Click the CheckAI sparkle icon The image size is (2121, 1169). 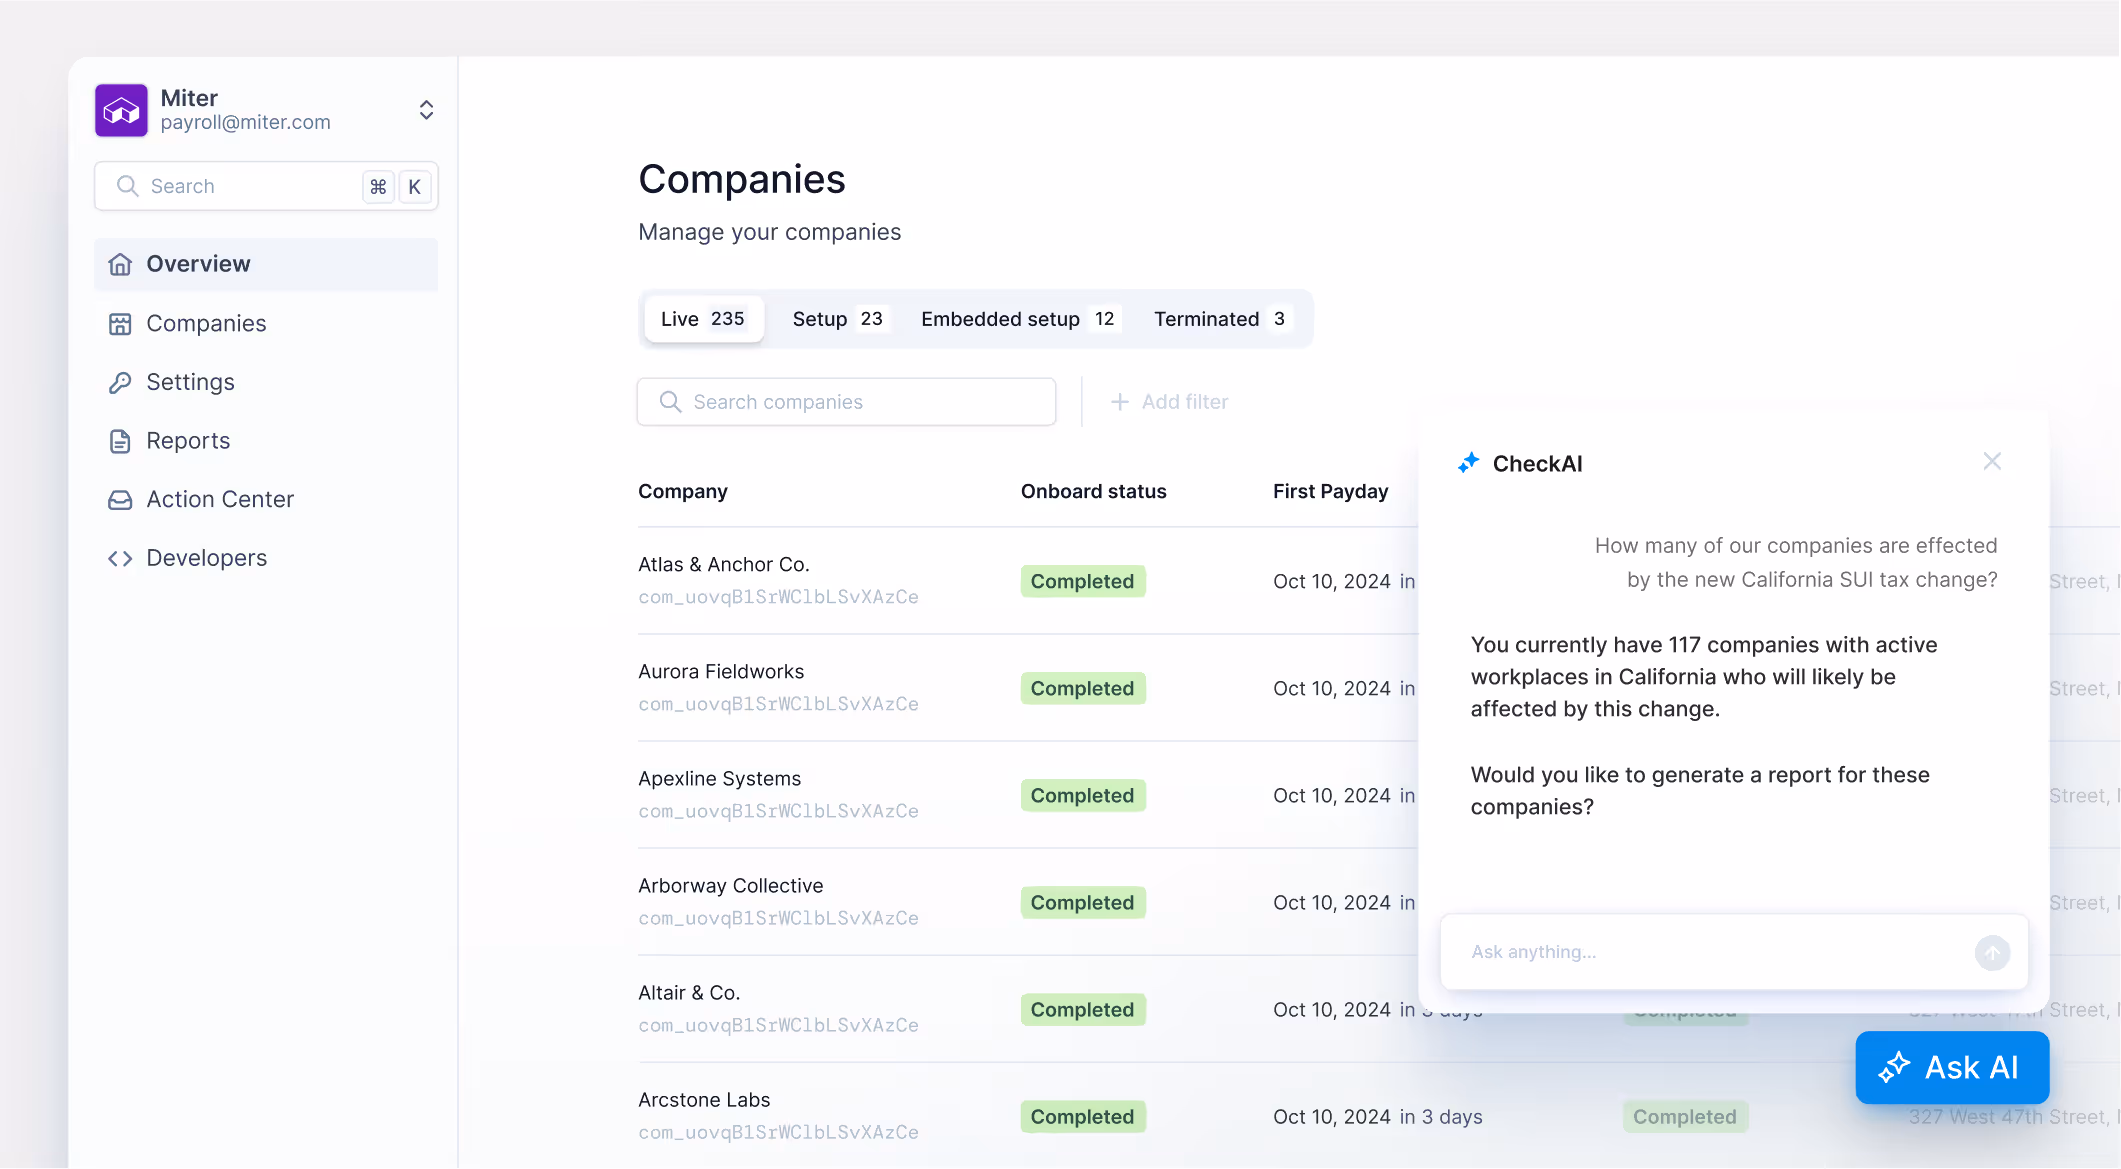pos(1468,463)
